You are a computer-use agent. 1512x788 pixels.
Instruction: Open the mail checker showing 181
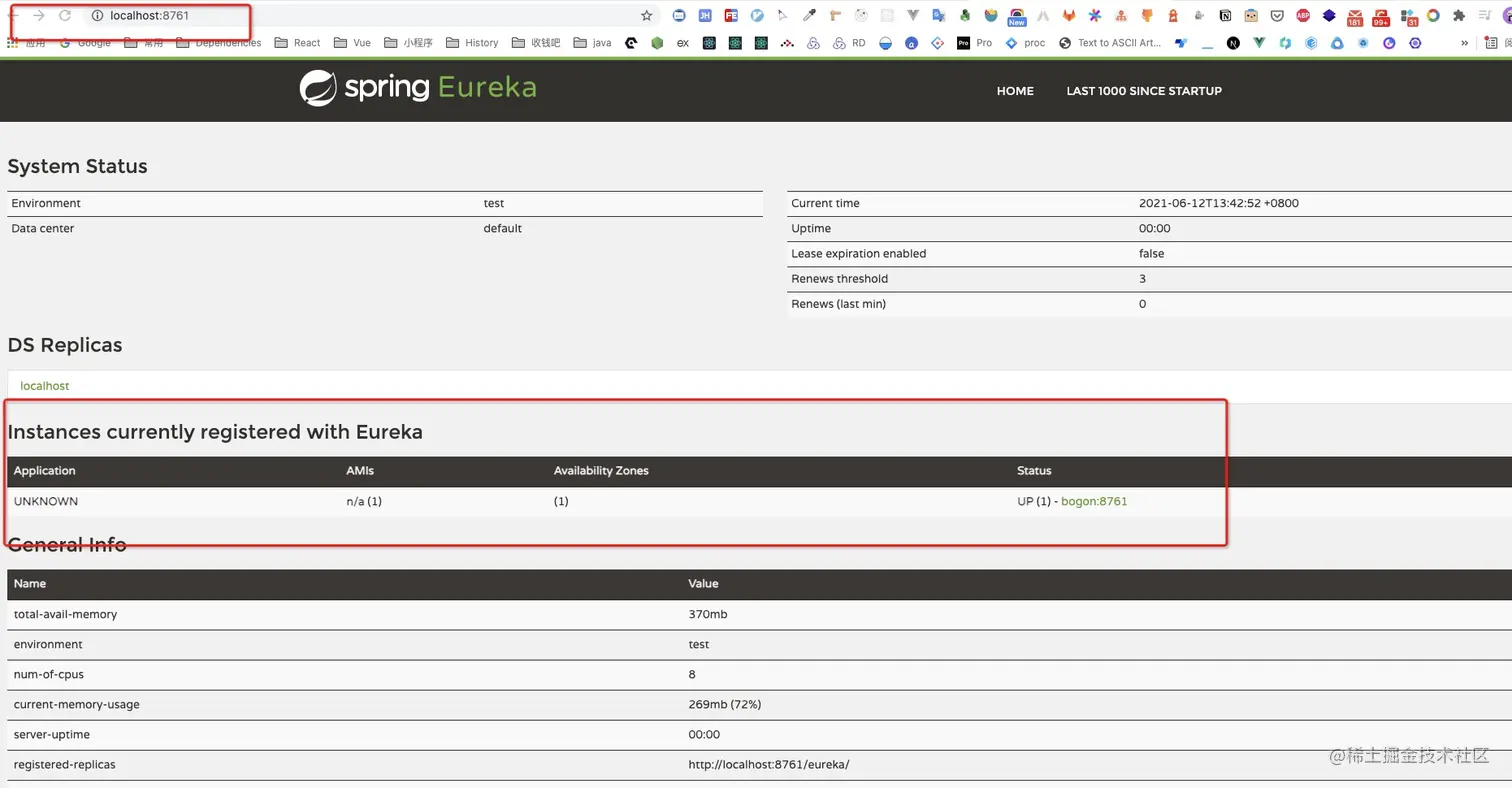pyautogui.click(x=1354, y=17)
